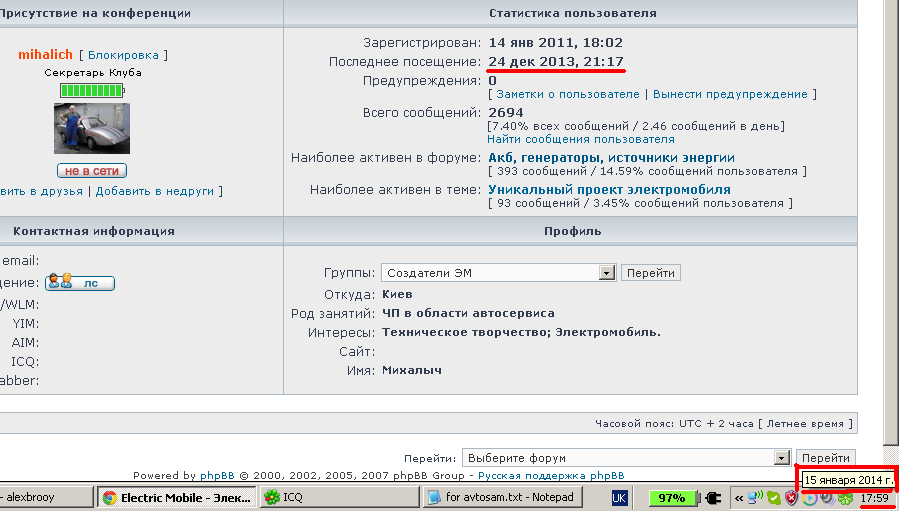Click the 97% battery indicator in the taskbar

click(x=672, y=497)
